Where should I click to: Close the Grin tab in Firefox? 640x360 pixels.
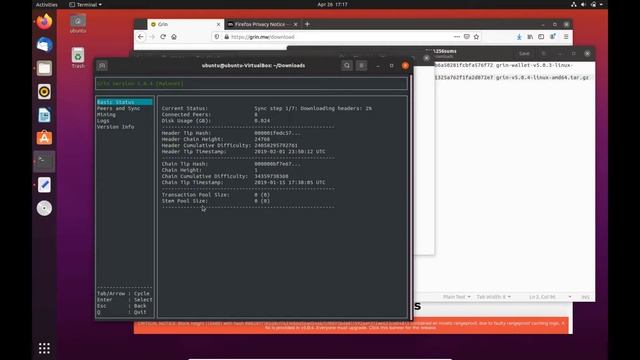[218, 24]
